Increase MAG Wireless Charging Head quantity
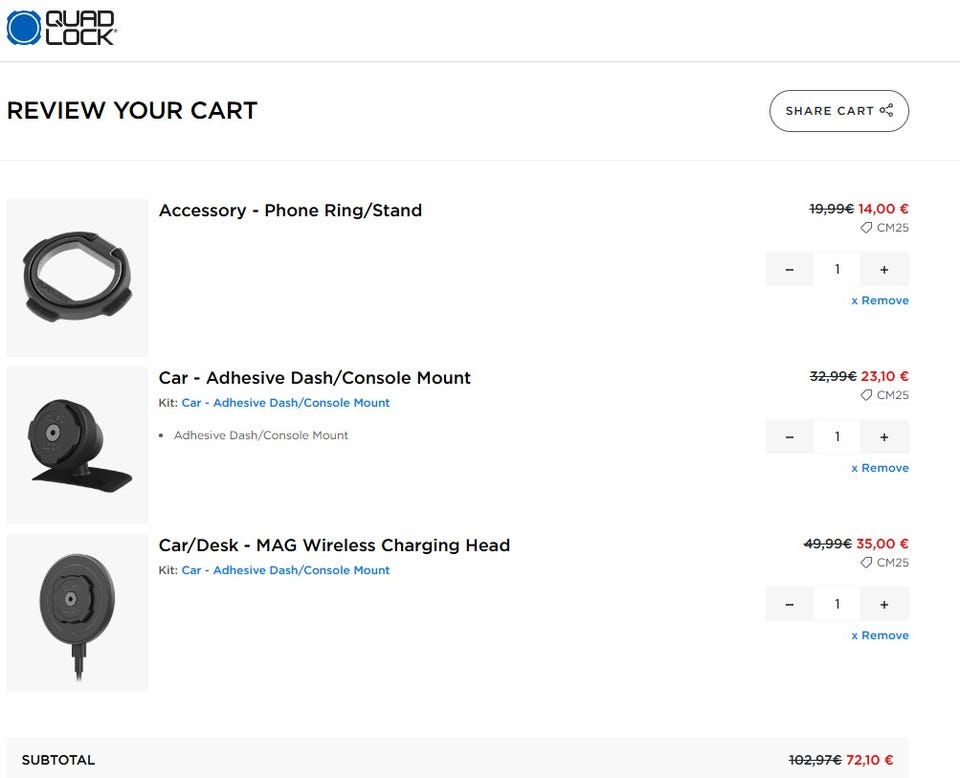This screenshot has height=778, width=960. (884, 604)
